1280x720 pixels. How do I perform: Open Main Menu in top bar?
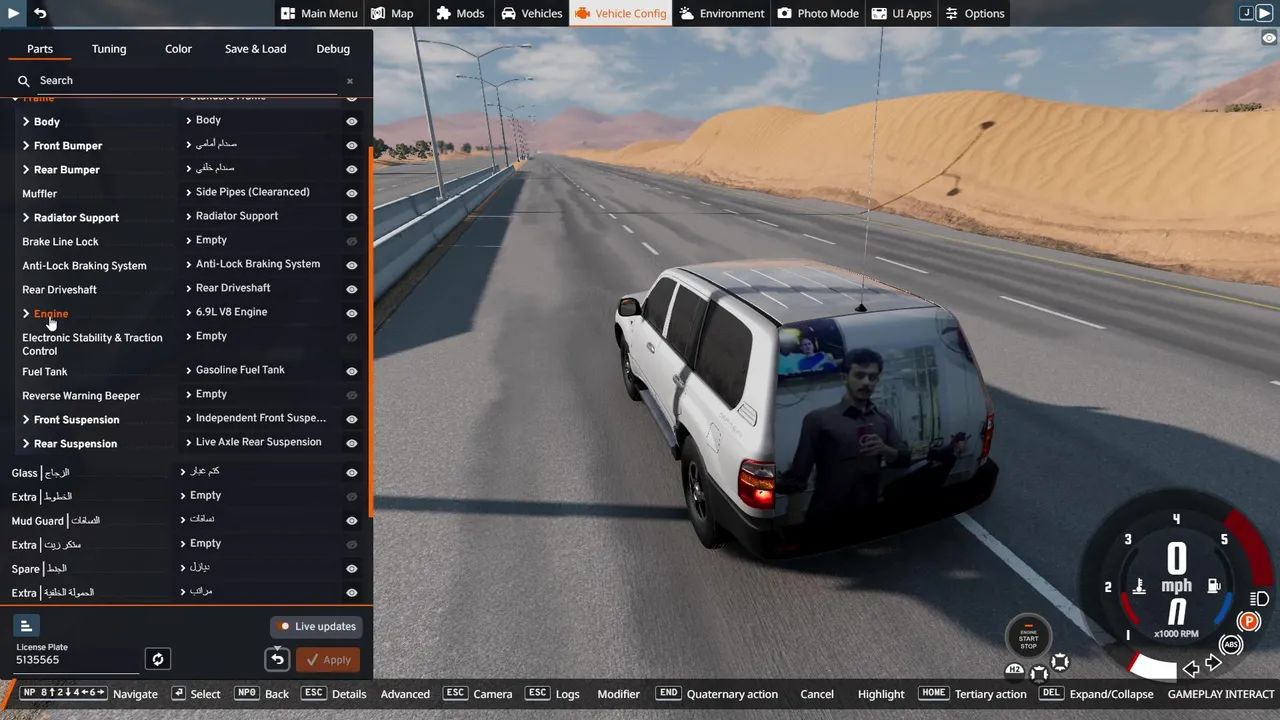[319, 13]
